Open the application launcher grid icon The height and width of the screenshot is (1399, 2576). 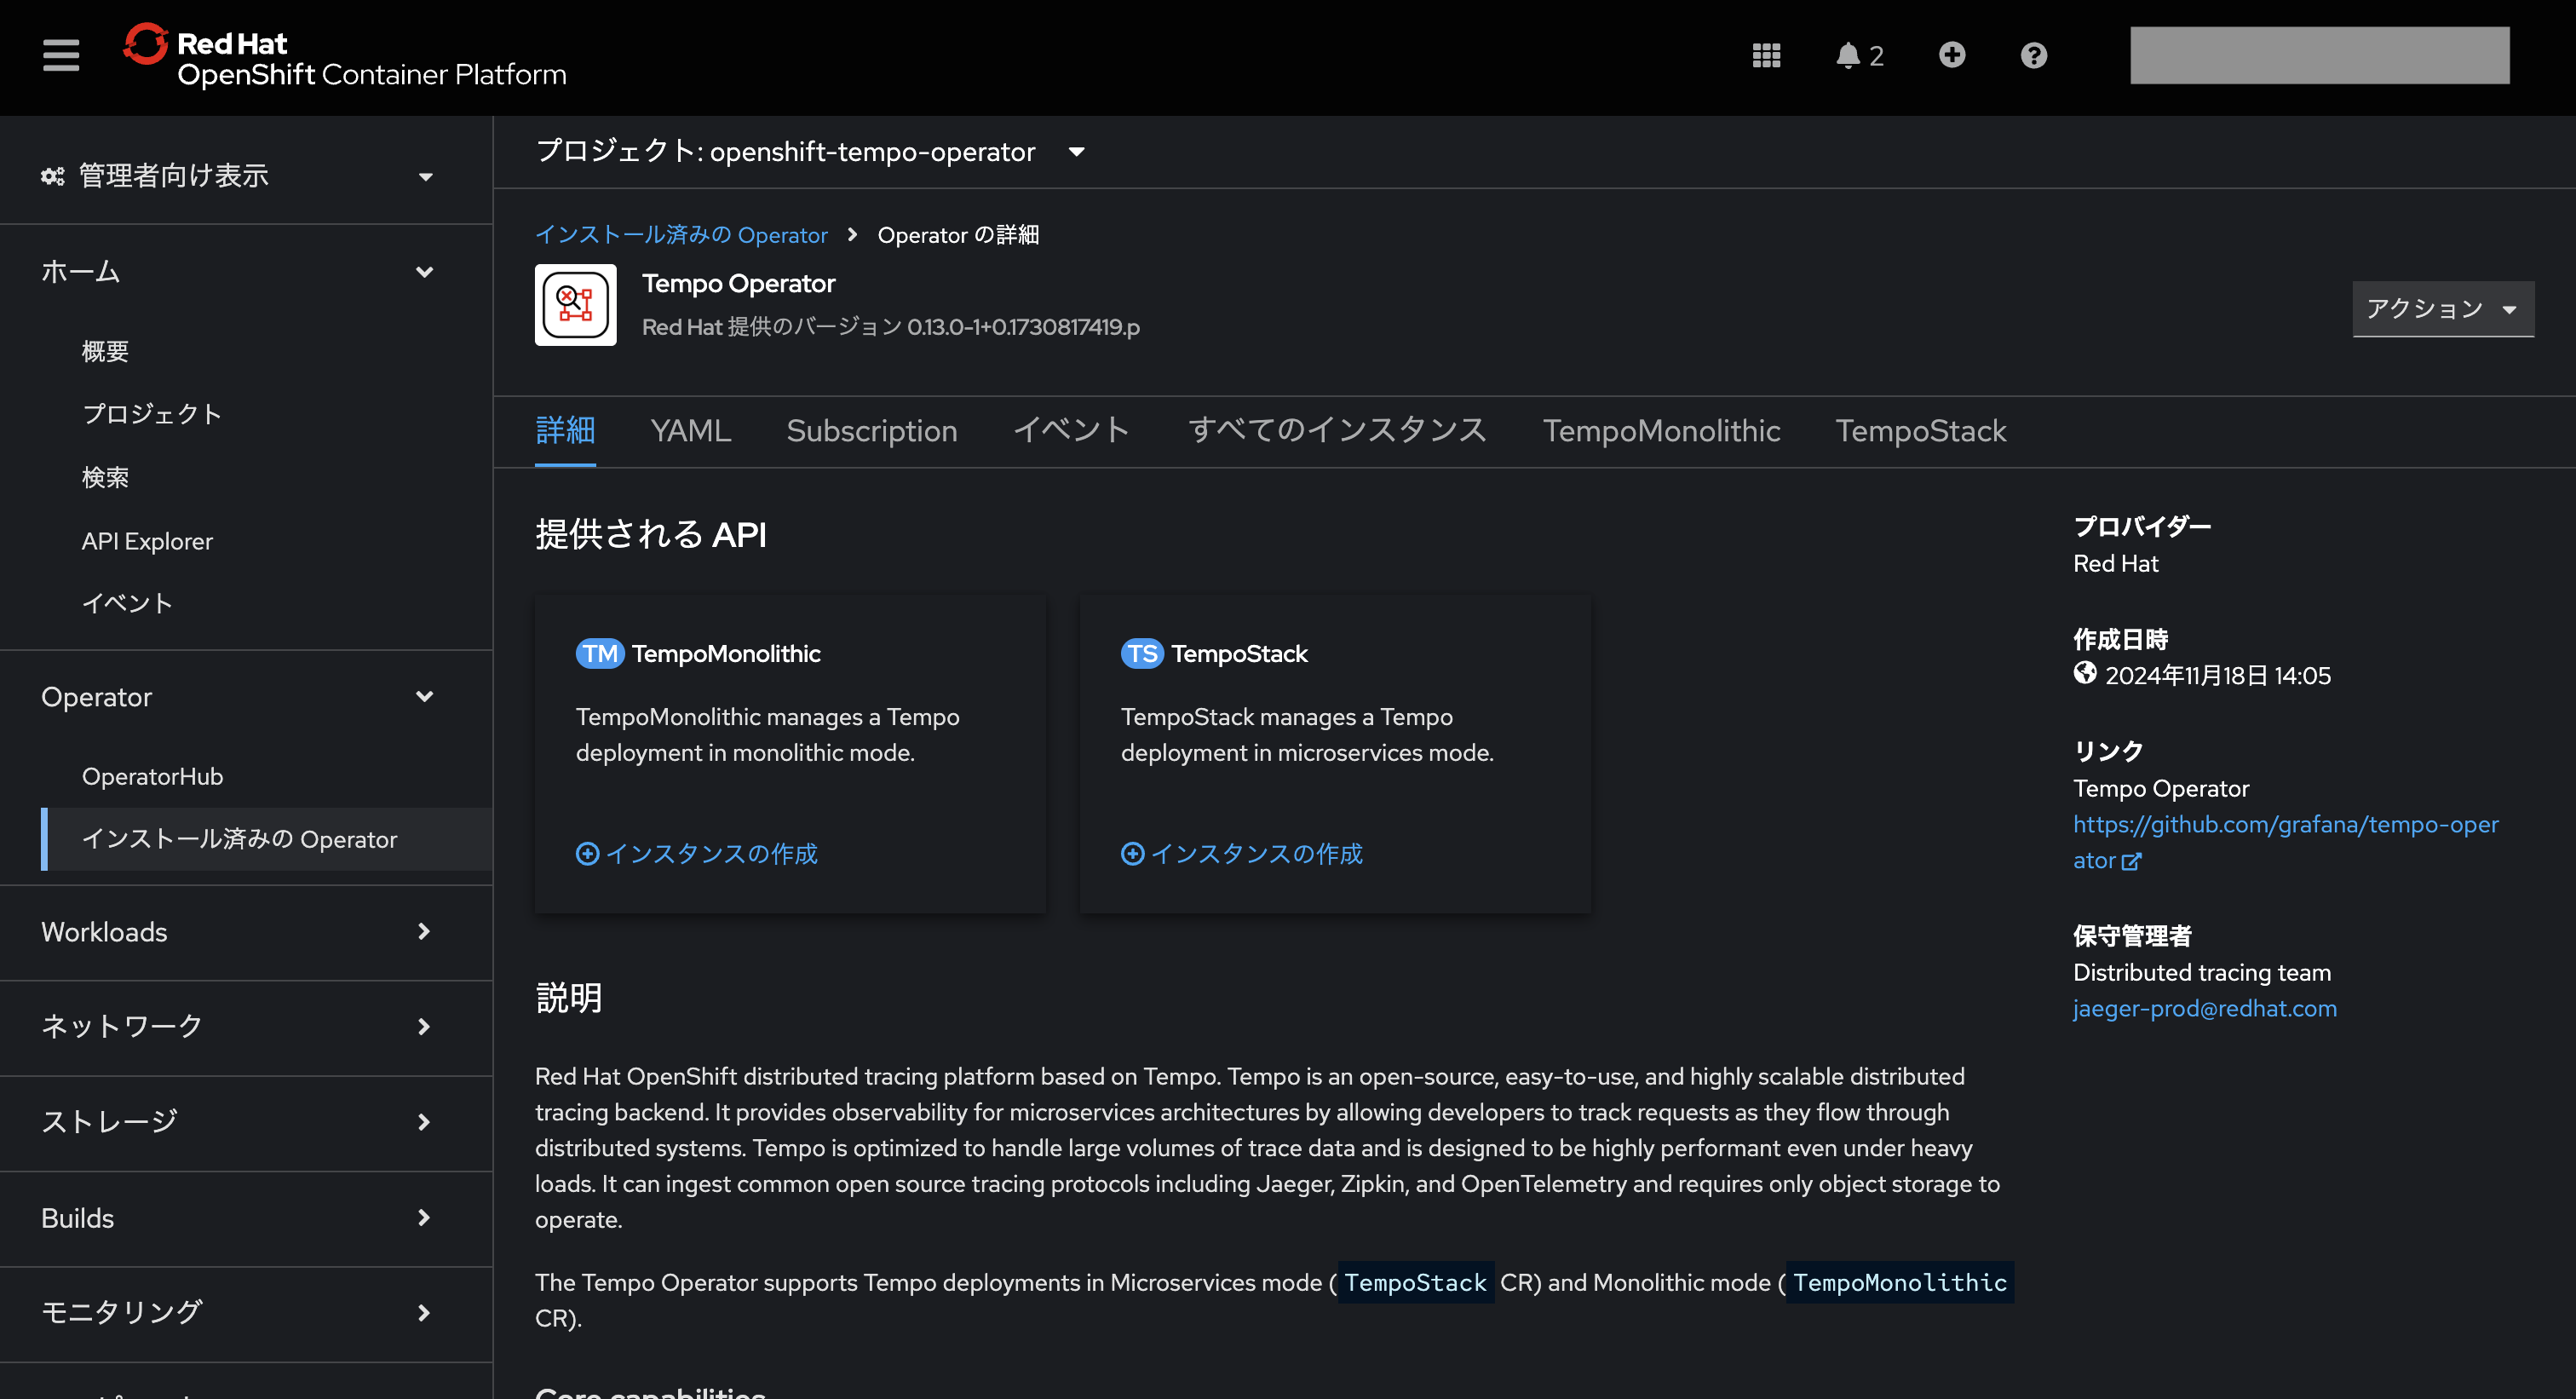1766,55
